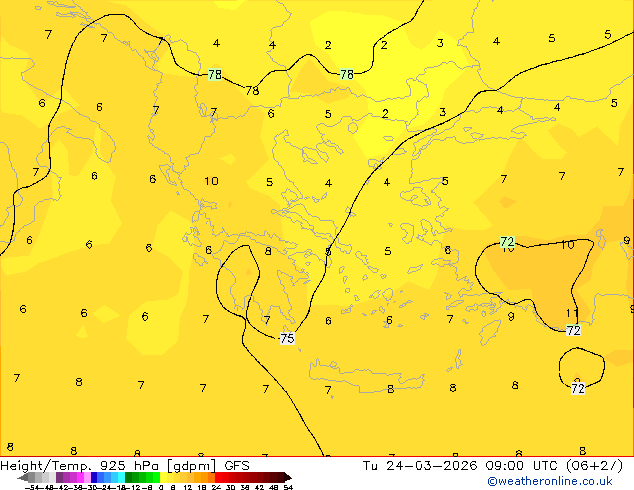634x490 pixels.
Task: Select the cyan swatch in the temperature legend
Action: click(x=121, y=477)
